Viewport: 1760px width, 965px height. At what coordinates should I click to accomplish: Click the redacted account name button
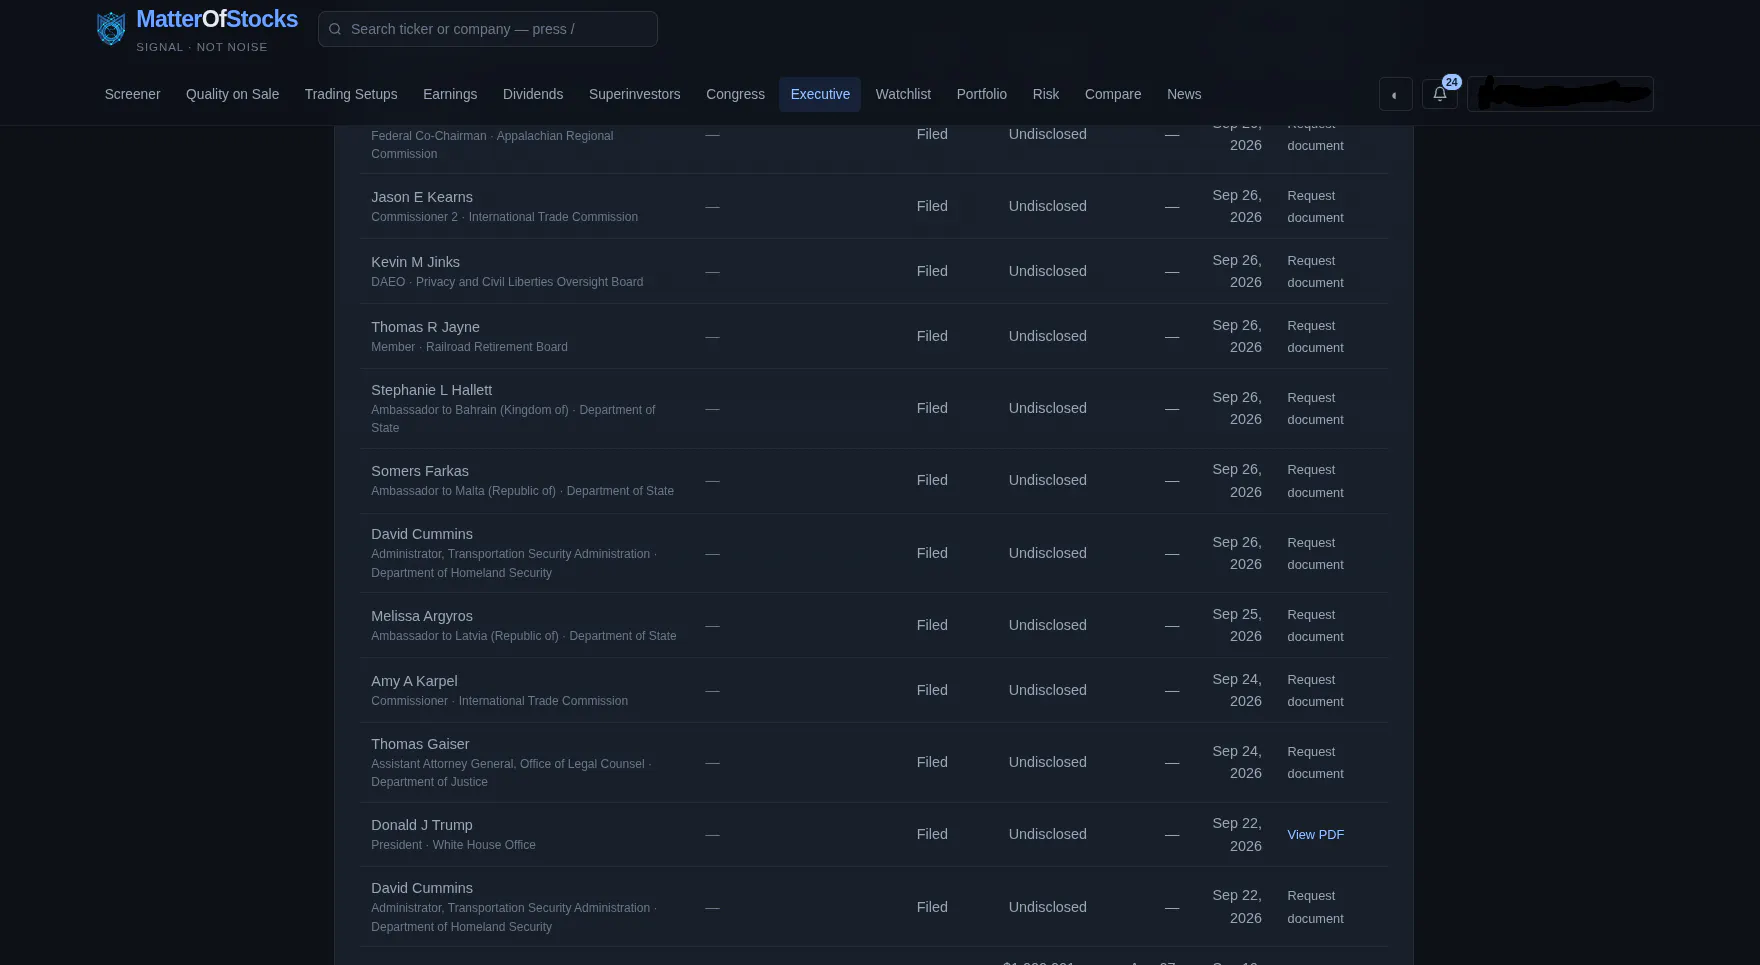coord(1560,94)
